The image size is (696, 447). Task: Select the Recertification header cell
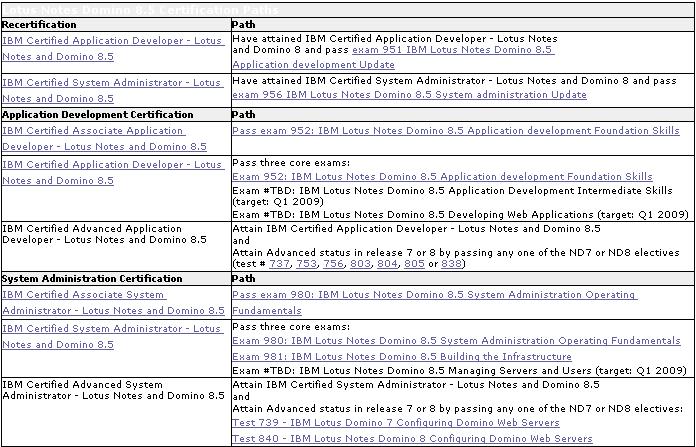pyautogui.click(x=116, y=24)
